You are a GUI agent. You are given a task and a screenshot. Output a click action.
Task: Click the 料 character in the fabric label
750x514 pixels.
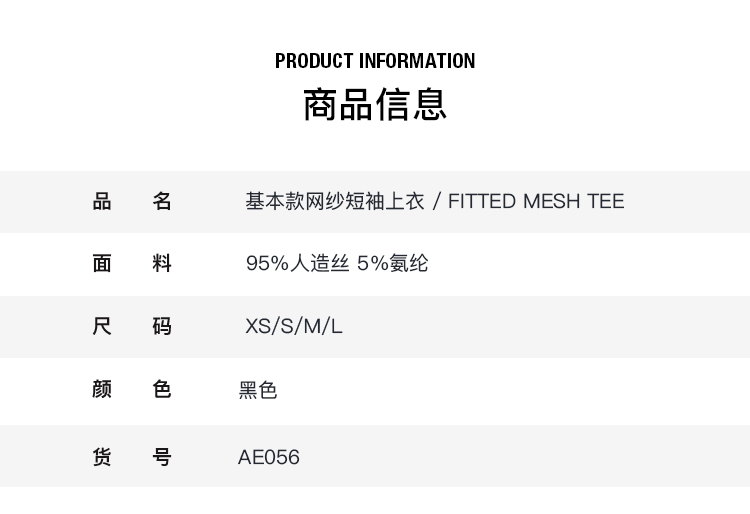[x=162, y=263]
